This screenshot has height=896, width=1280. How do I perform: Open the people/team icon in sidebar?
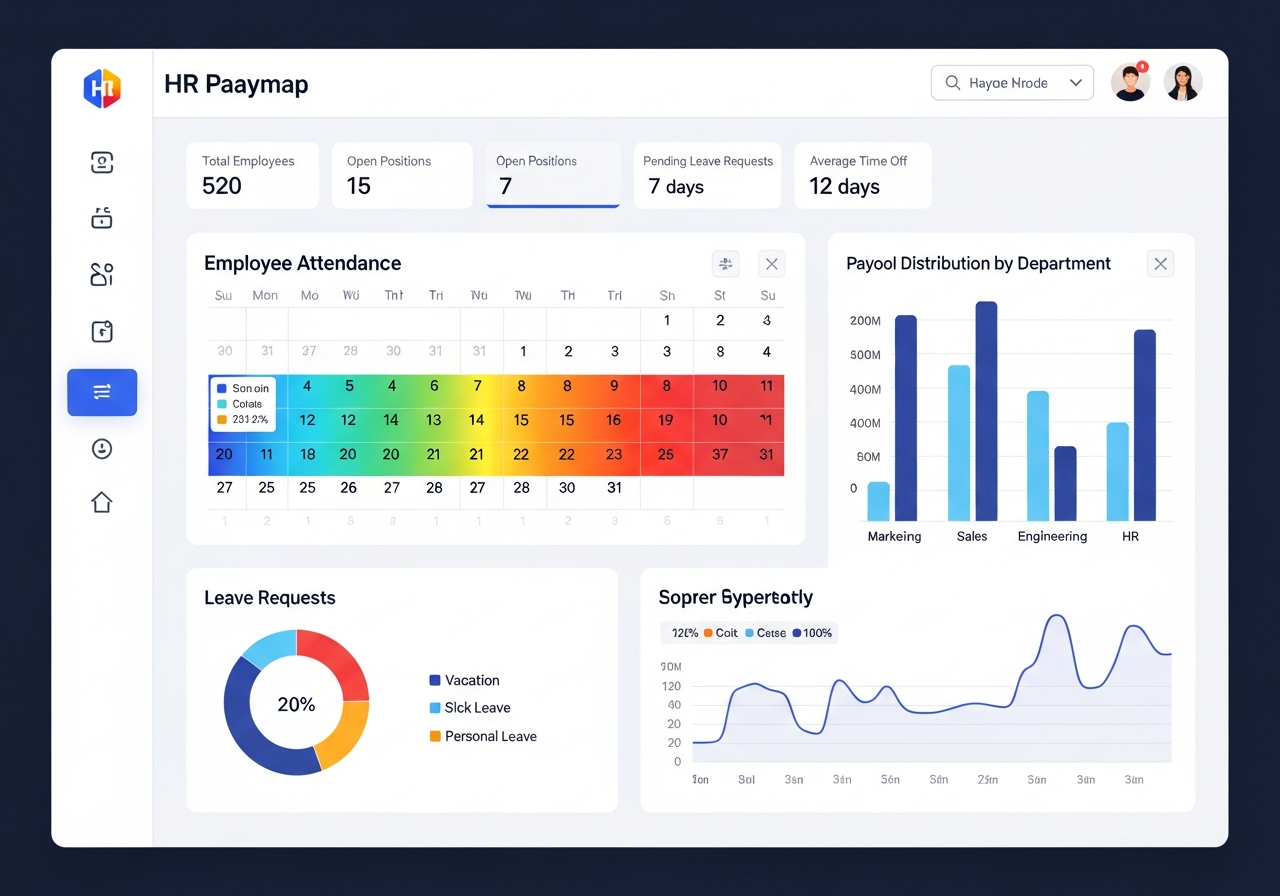pos(102,275)
